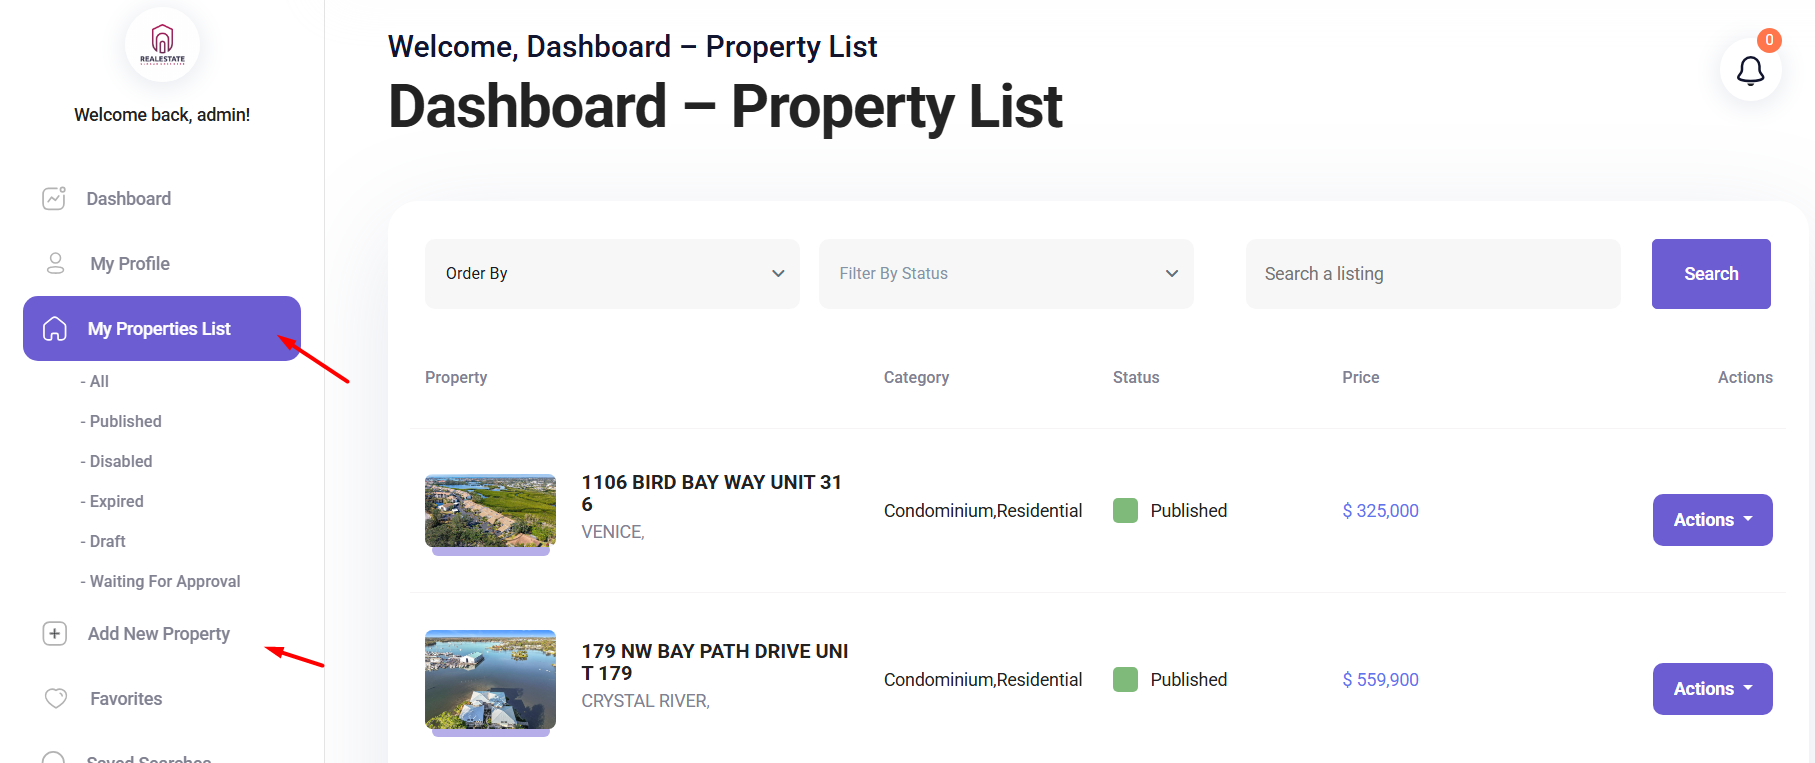Select the Waiting For Approval submenu item
Image resolution: width=1815 pixels, height=763 pixels.
pos(164,581)
